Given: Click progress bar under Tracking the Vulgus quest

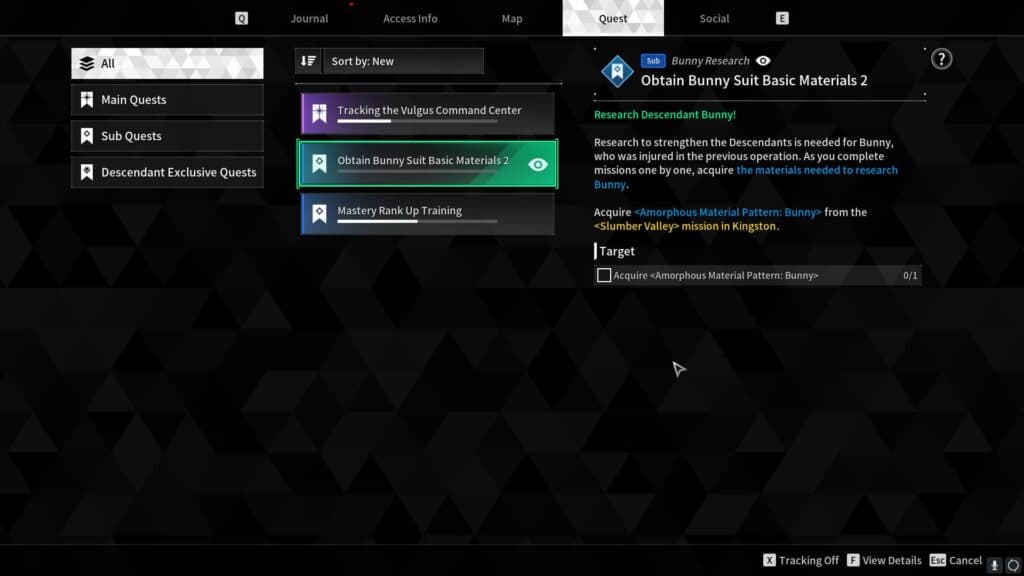Looking at the screenshot, I should (417, 121).
